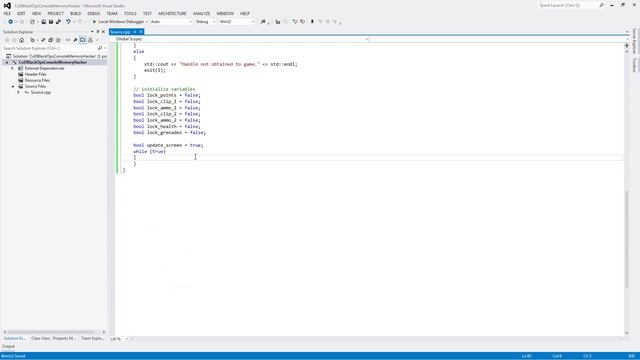640x360 pixels.
Task: Click Solution Explorer Properties wrench icon
Action: click(x=75, y=40)
